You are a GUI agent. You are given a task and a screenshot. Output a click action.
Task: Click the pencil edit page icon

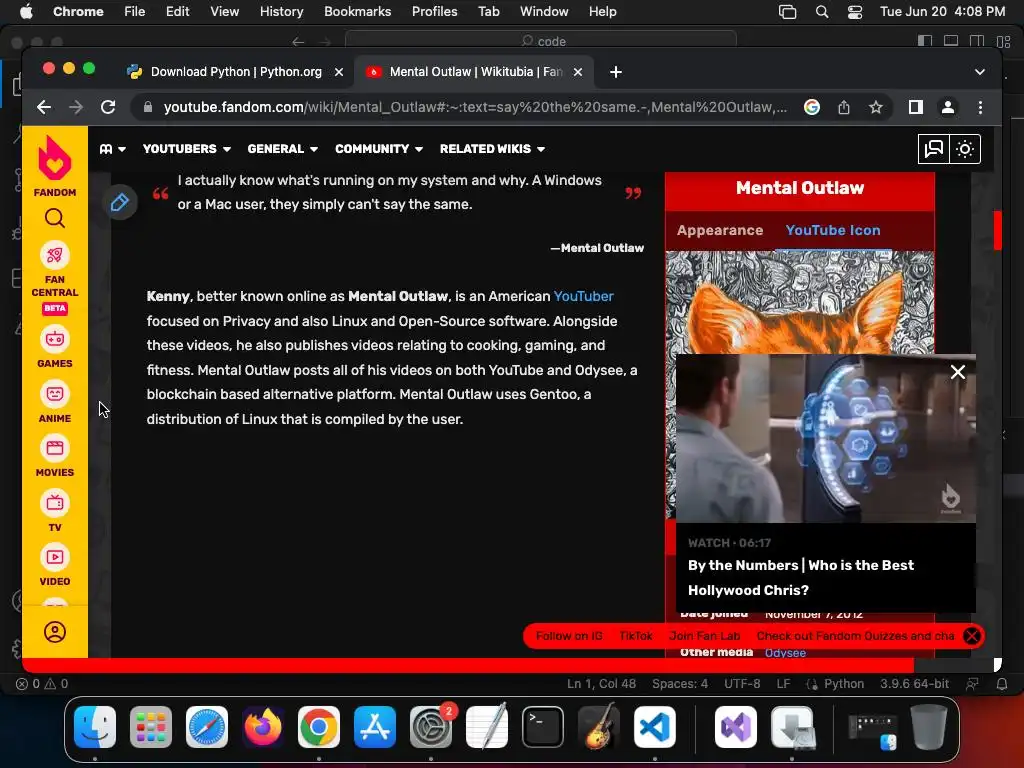120,202
